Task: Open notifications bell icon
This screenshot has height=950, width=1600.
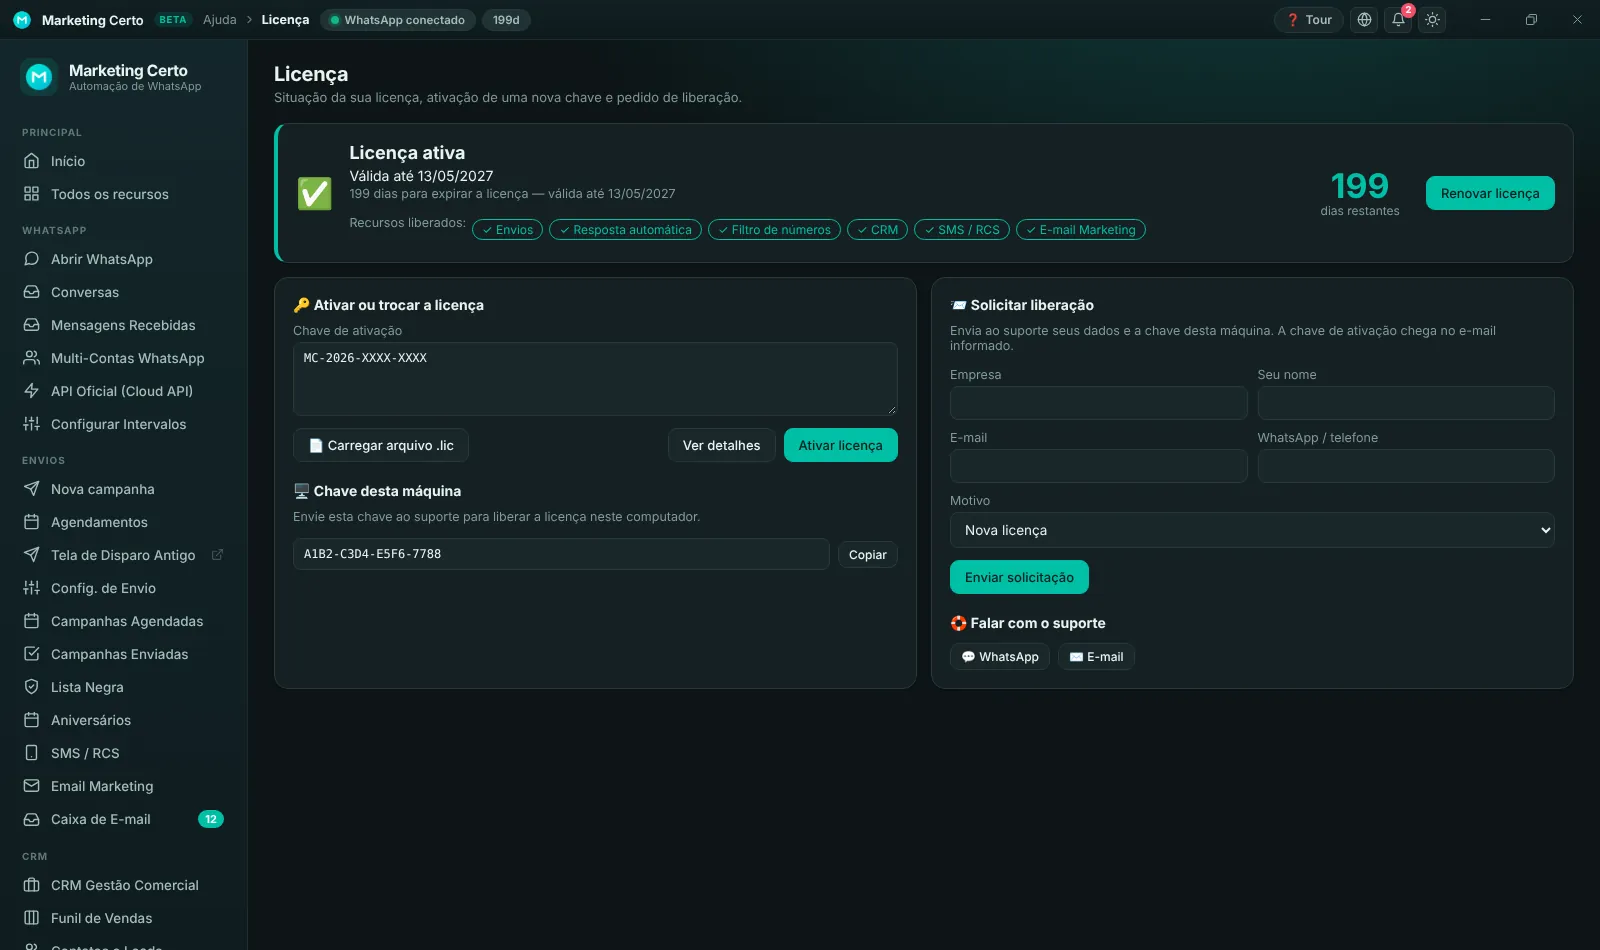Action: click(1398, 20)
